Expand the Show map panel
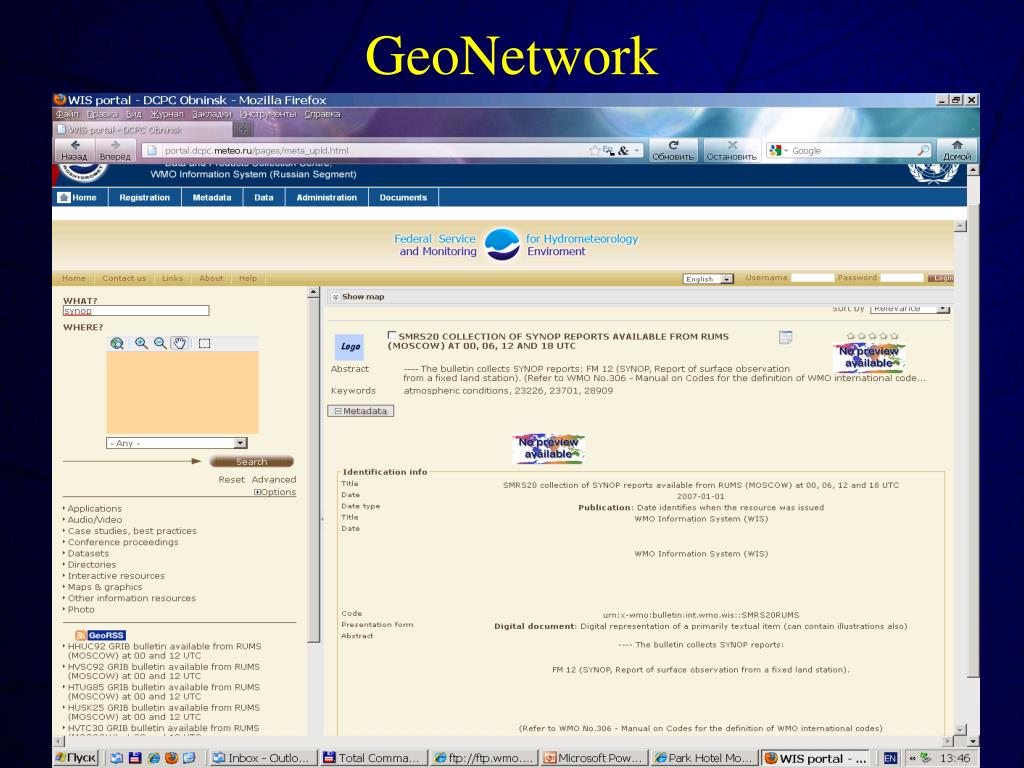This screenshot has height=768, width=1024. (x=358, y=296)
